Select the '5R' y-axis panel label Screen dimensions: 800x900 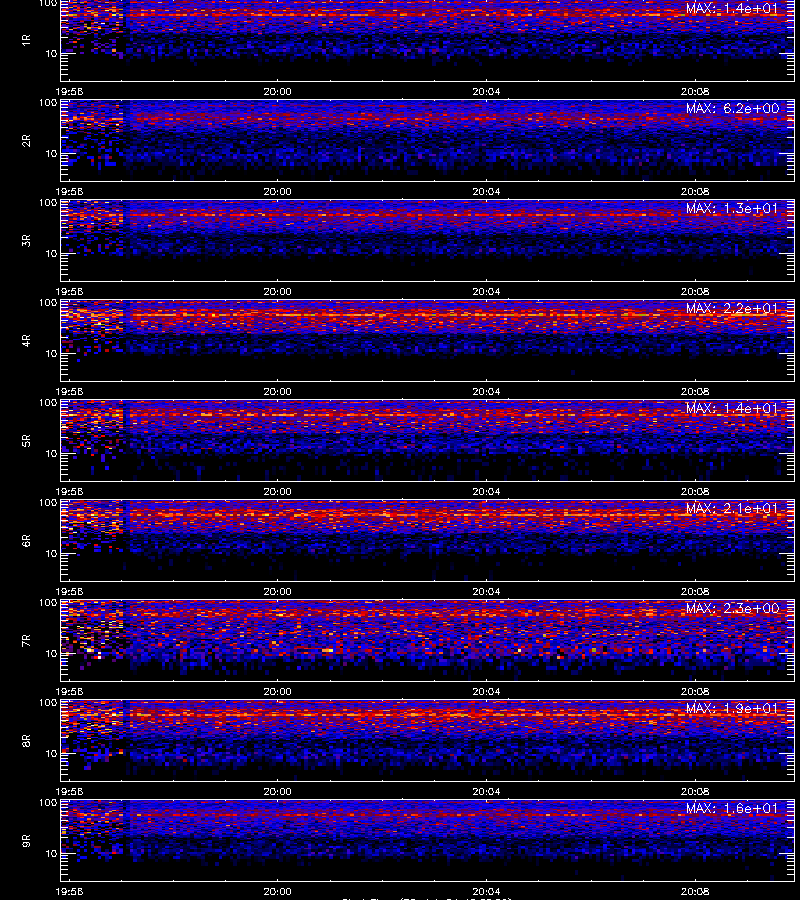(x=26, y=440)
